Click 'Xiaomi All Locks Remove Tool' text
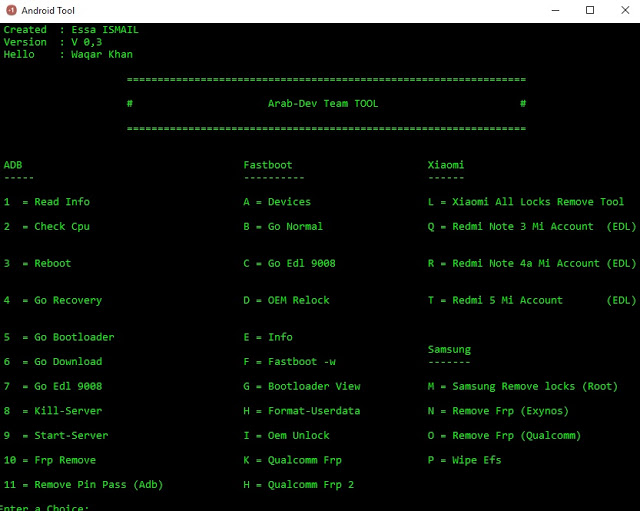640x511 pixels. coord(538,202)
